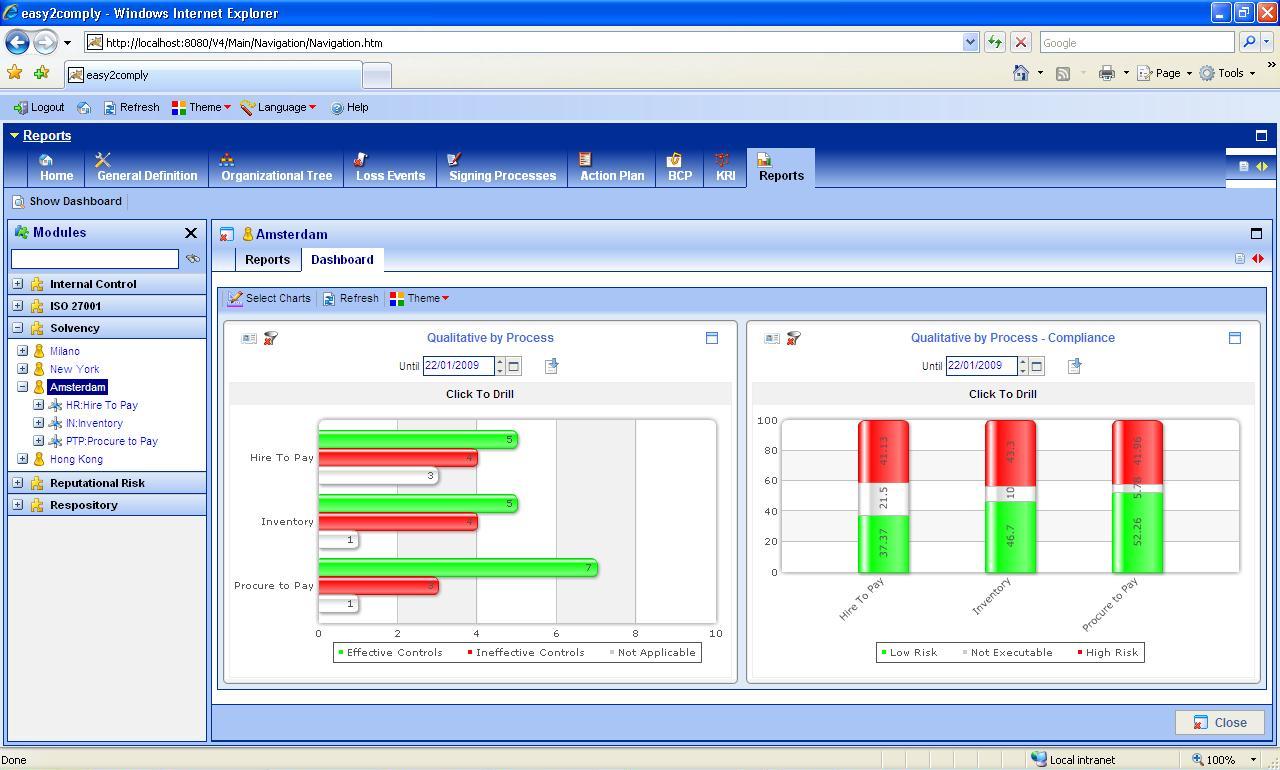This screenshot has height=770, width=1280.
Task: Open the Loss Events tab
Action: pyautogui.click(x=390, y=168)
